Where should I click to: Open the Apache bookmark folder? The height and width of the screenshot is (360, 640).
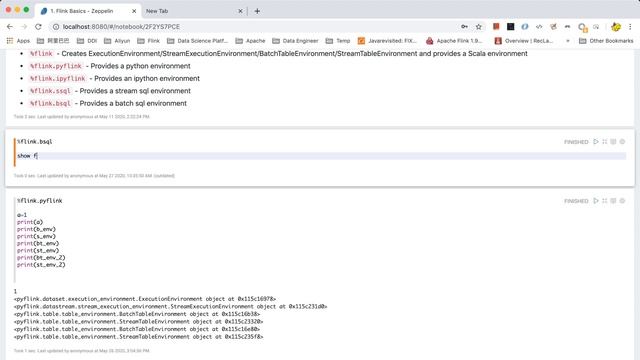(251, 41)
